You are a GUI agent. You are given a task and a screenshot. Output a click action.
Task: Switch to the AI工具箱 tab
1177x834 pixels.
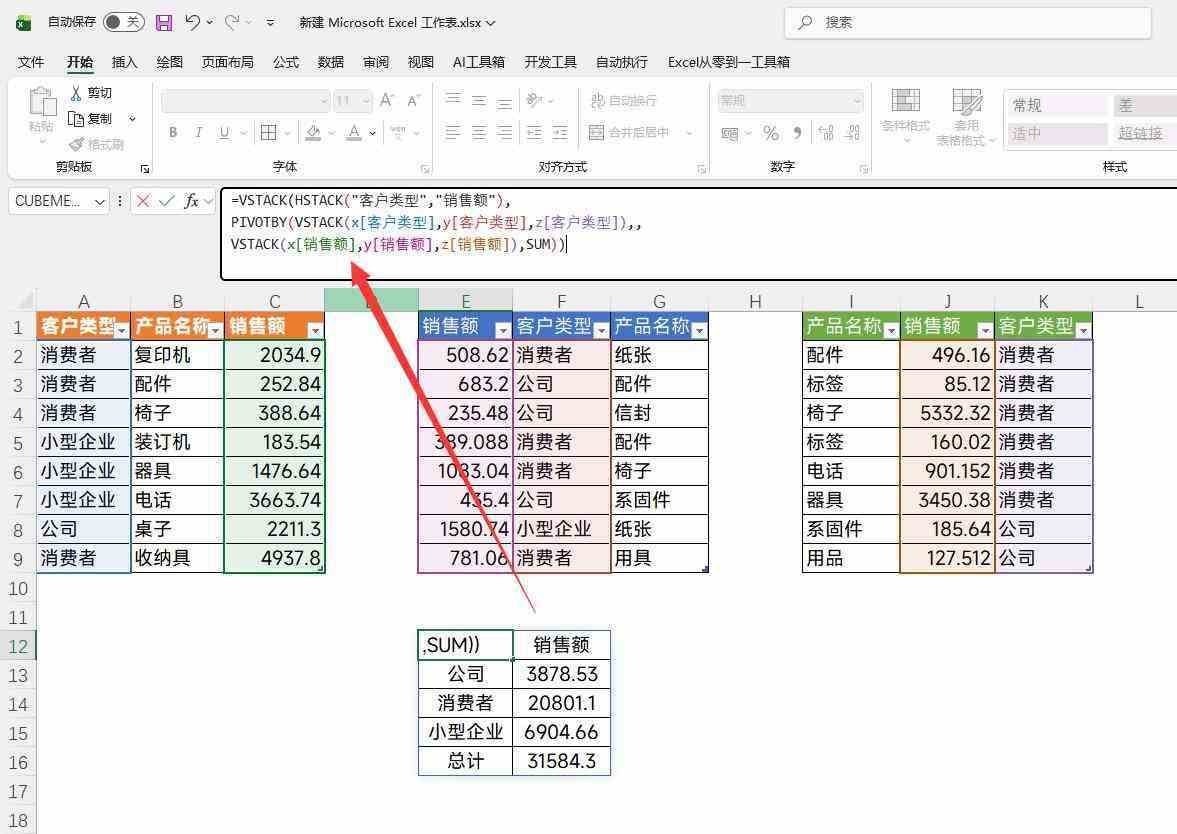click(479, 62)
